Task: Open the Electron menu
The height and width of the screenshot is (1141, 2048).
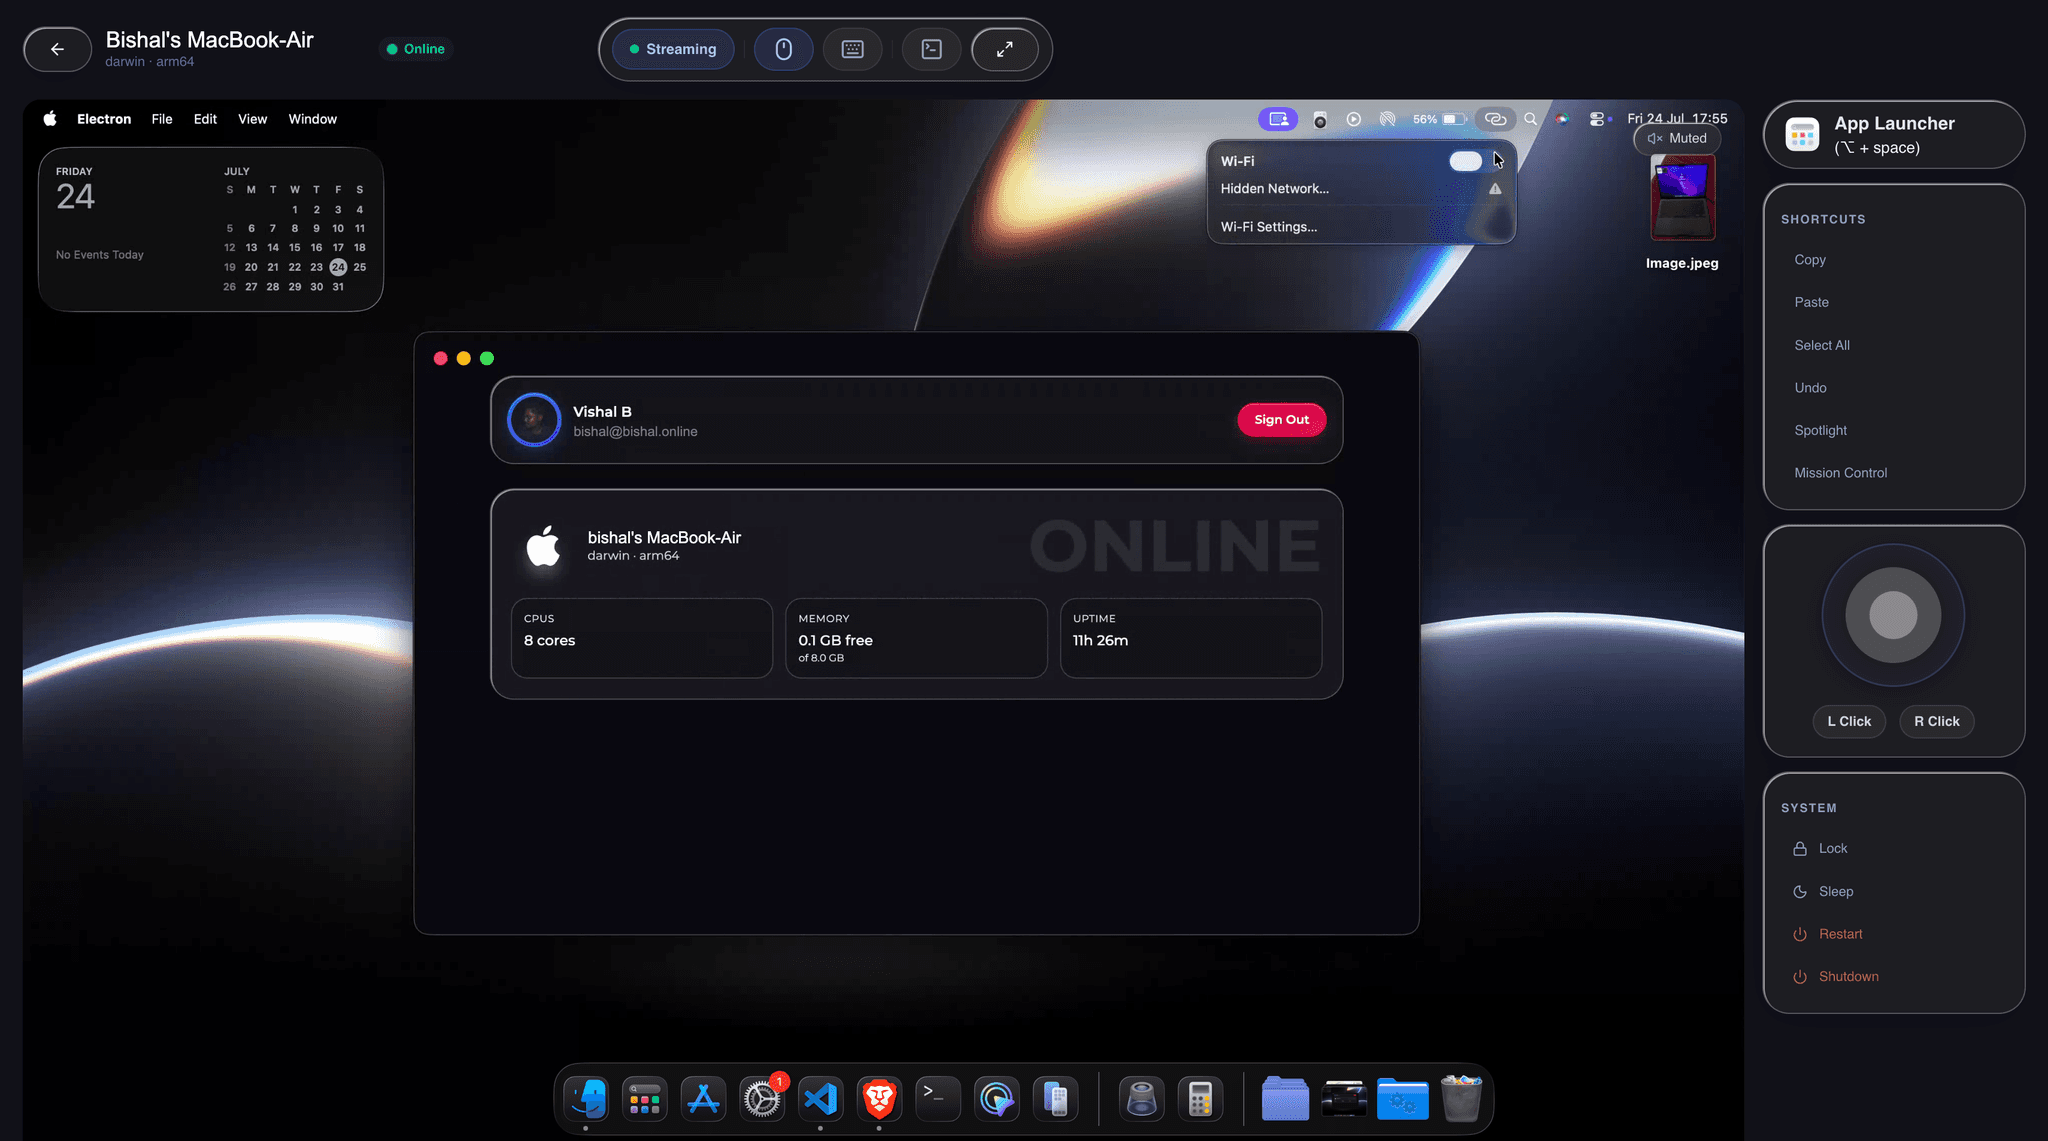Action: coord(104,119)
